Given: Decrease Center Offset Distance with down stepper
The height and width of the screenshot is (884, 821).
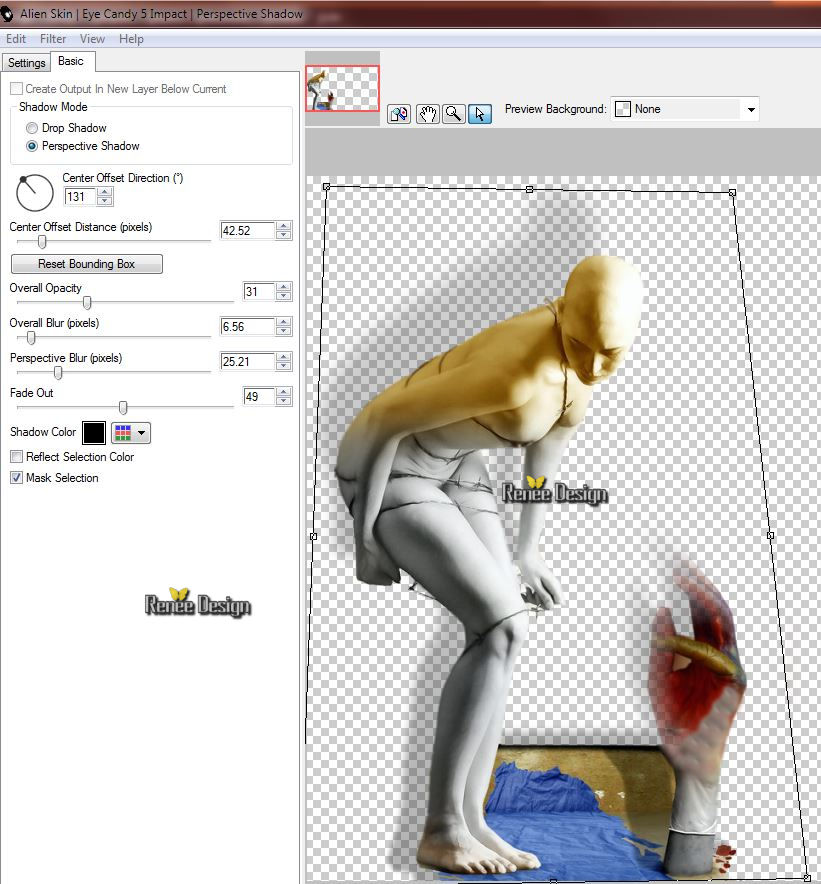Looking at the screenshot, I should (284, 235).
